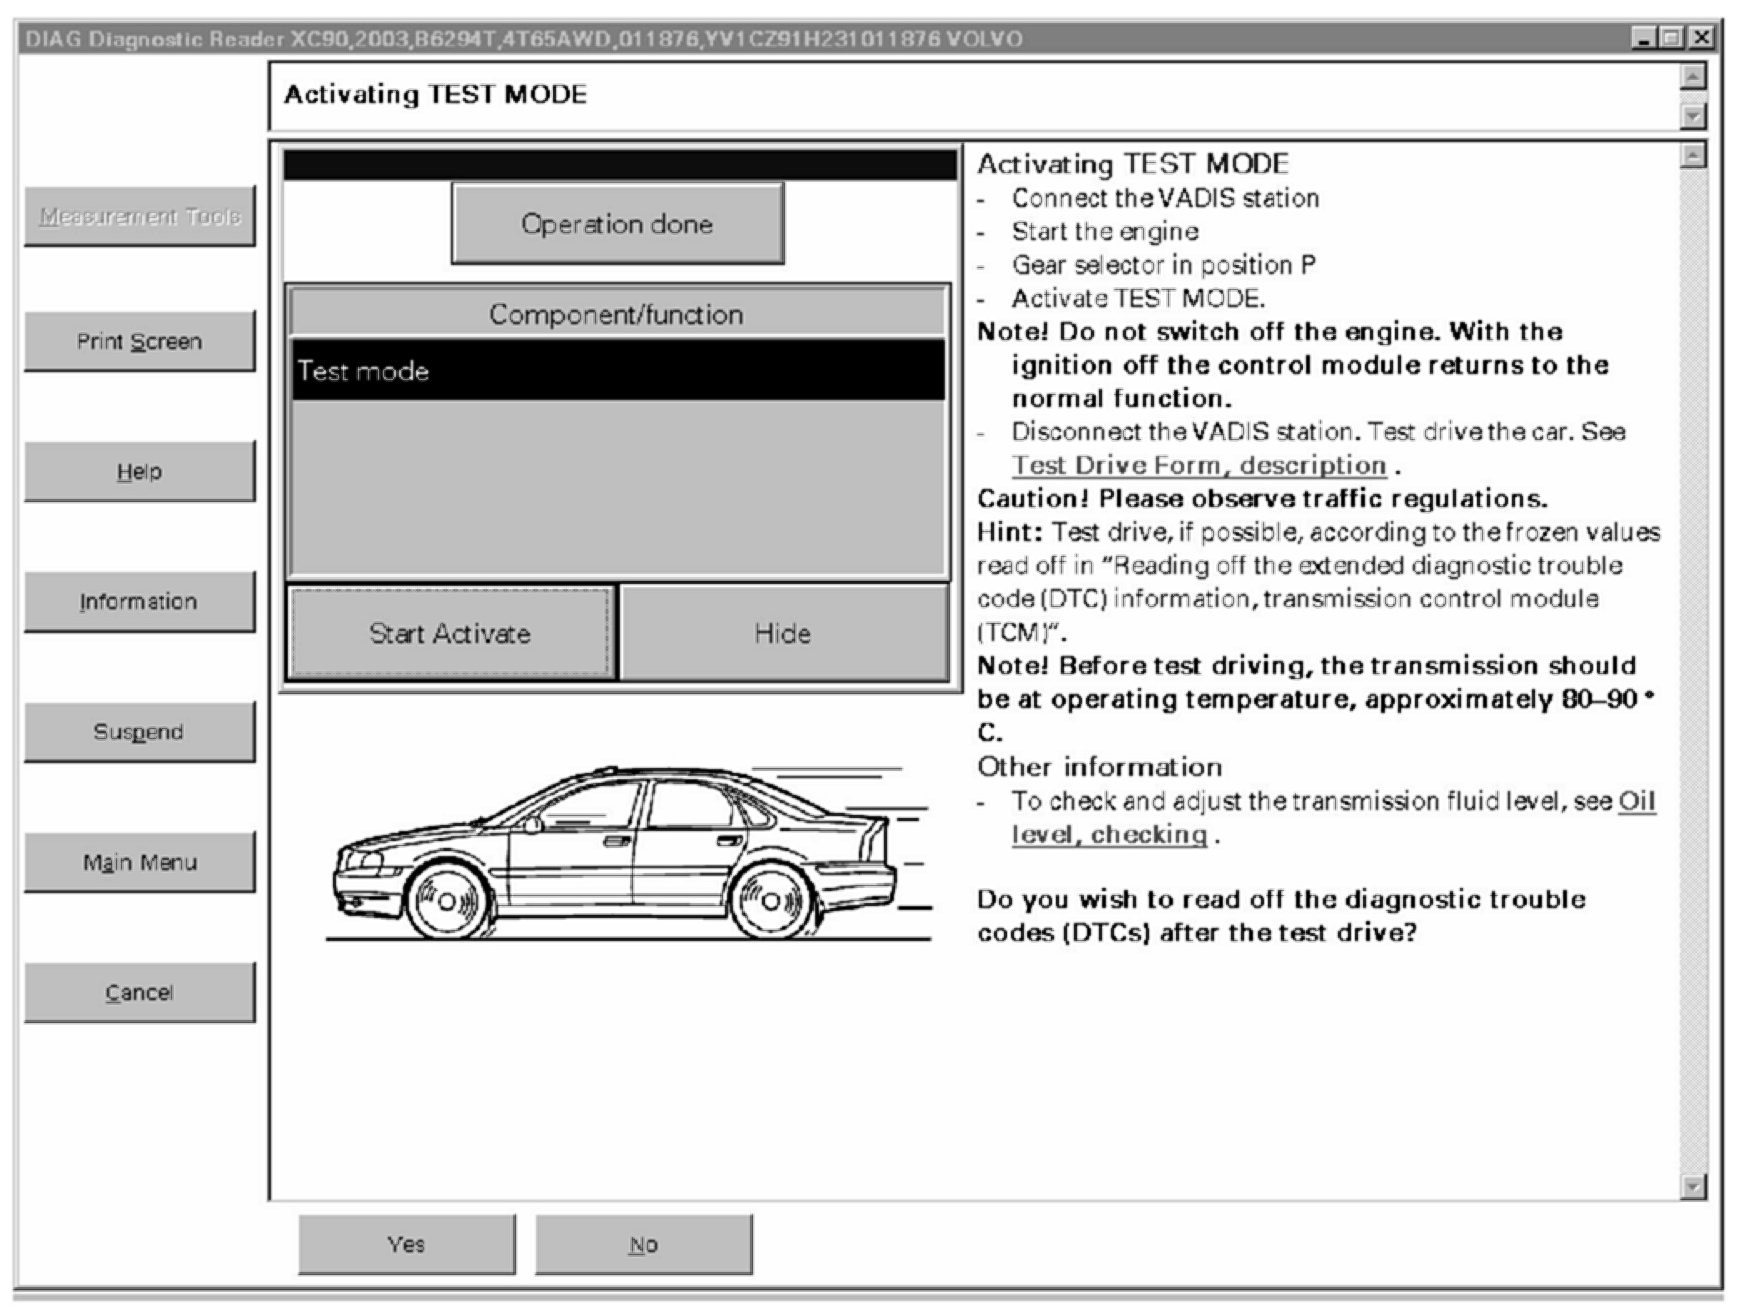
Task: Open the Information button
Action: point(140,601)
